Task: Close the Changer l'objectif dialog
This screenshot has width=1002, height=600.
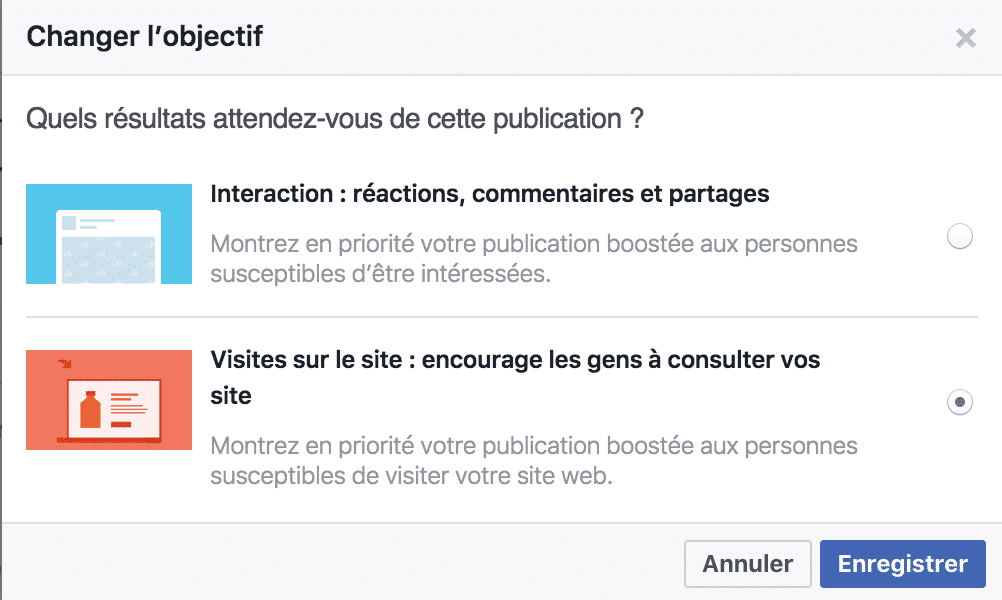Action: [966, 38]
